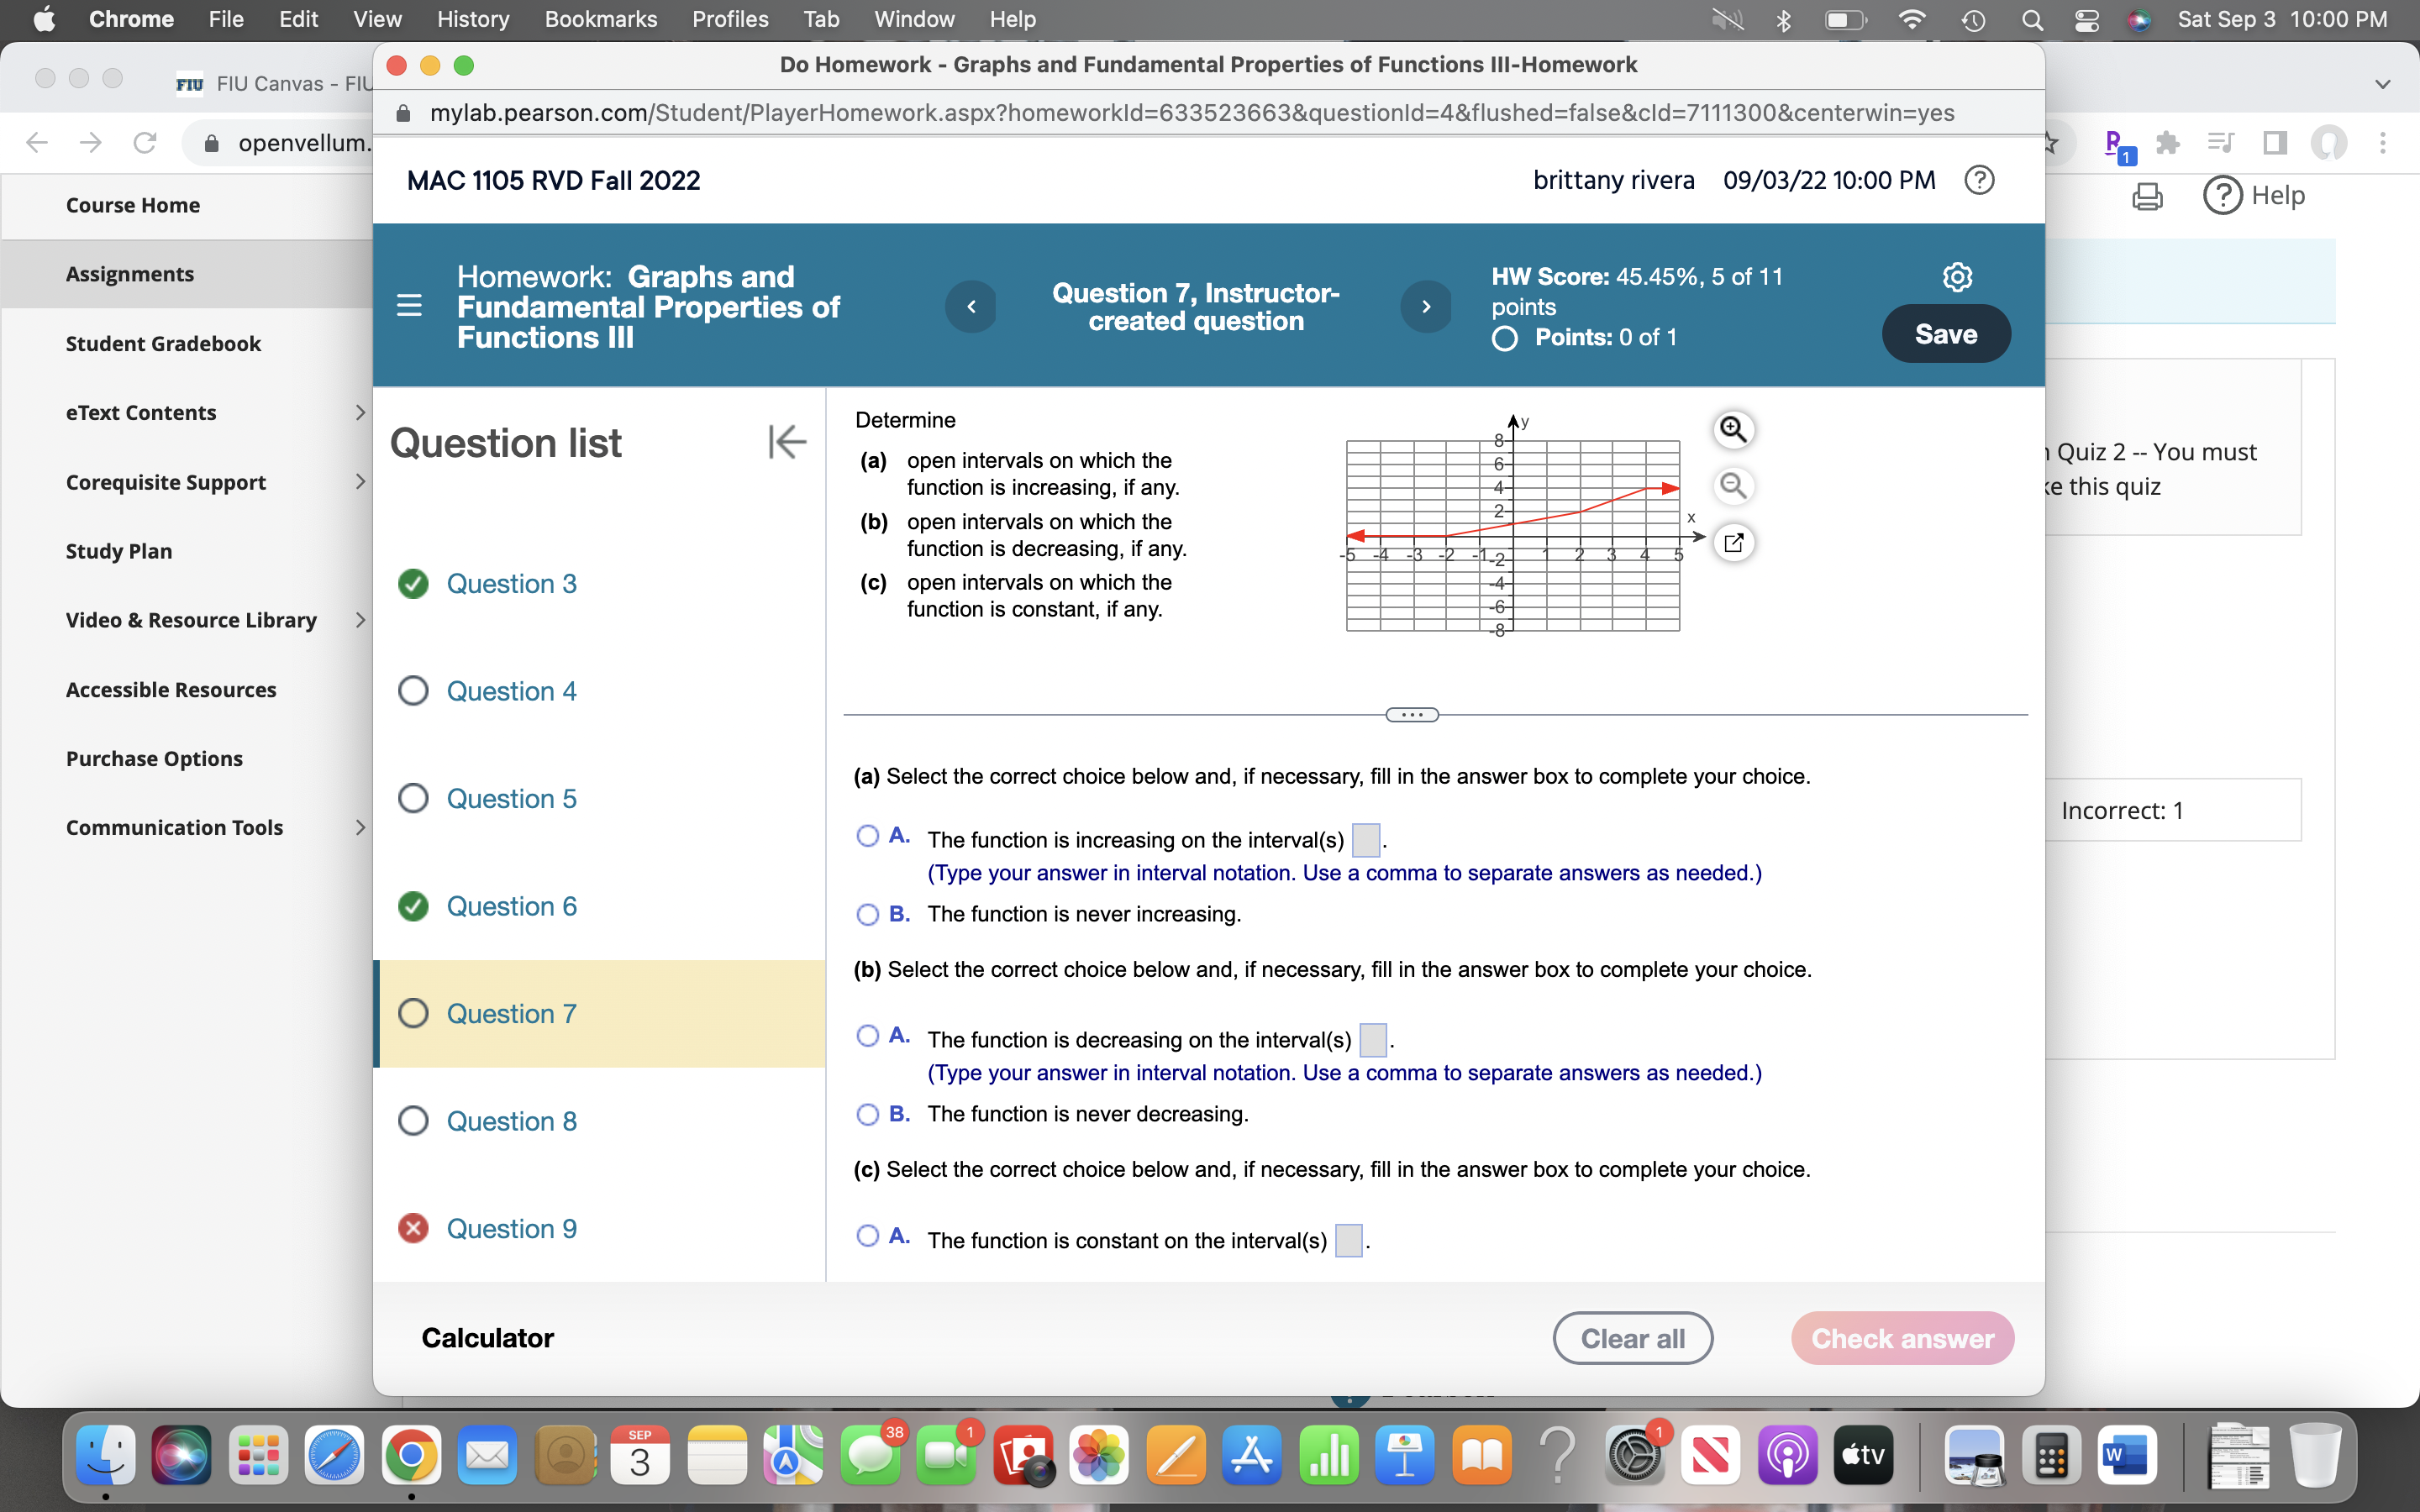Viewport: 2420px width, 1512px height.
Task: Expand Corequisite Support submenu
Action: [360, 482]
